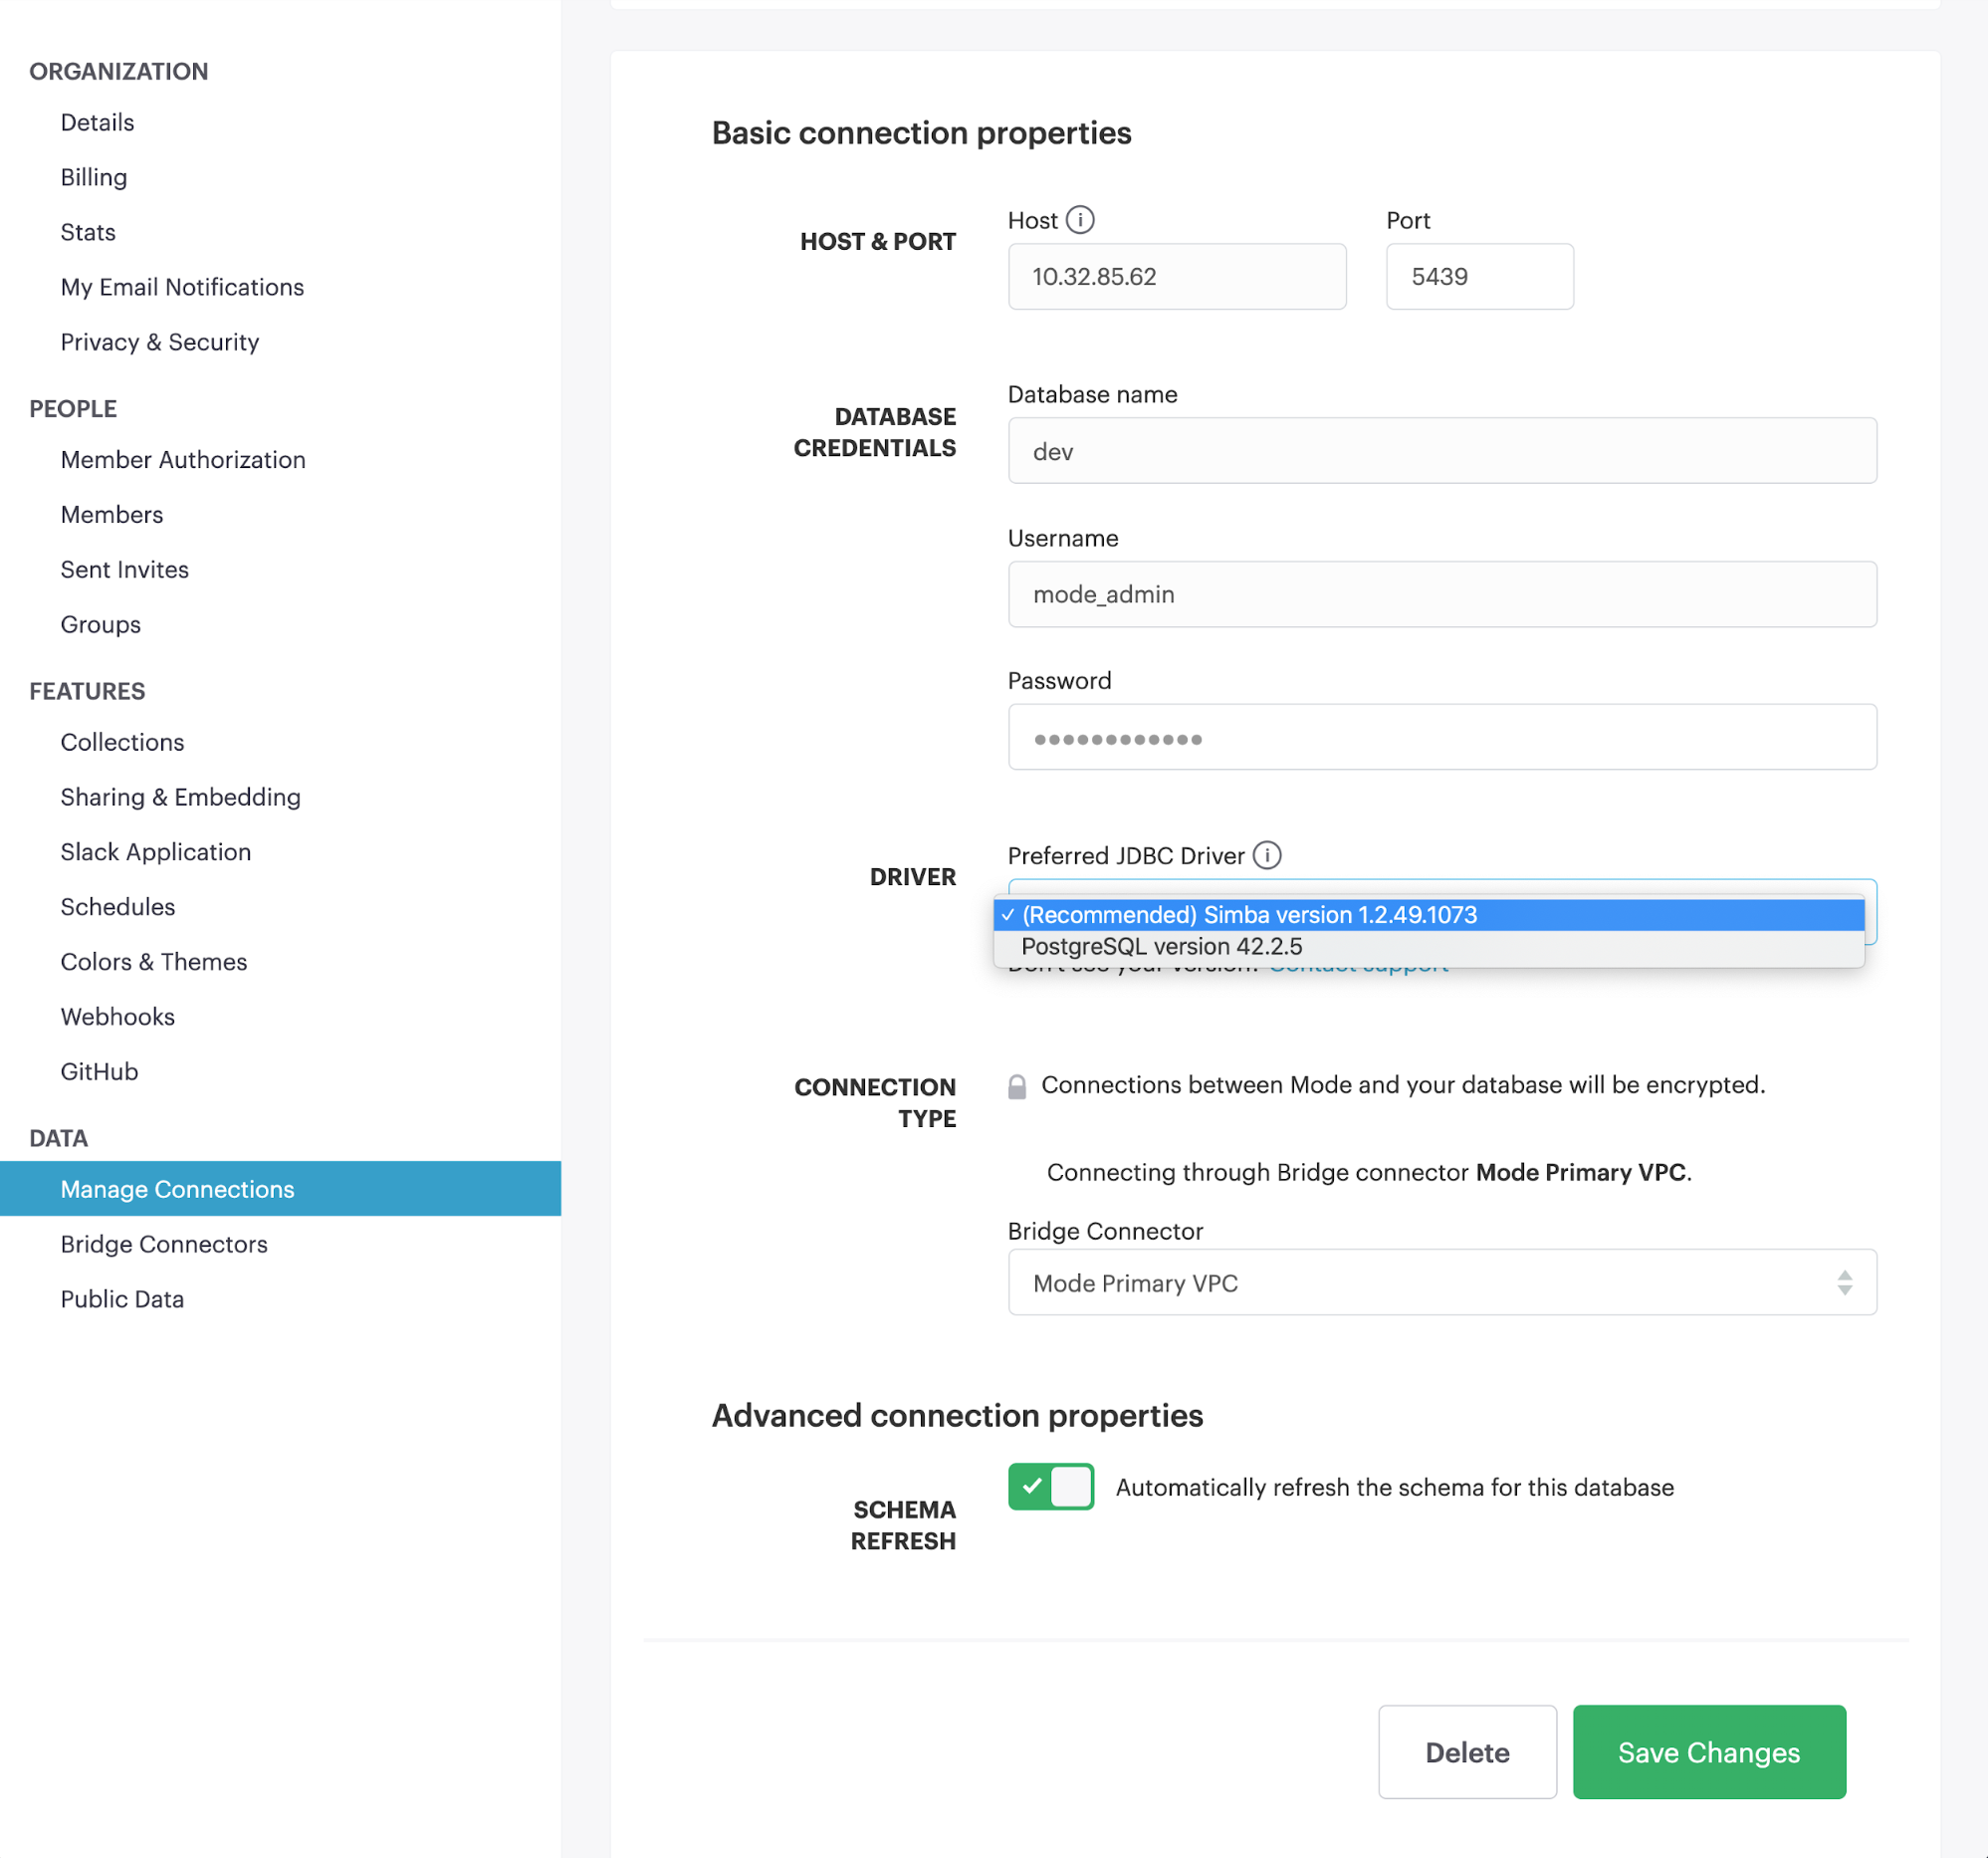
Task: Click the Bridge Connectors sidebar item
Action: coord(164,1244)
